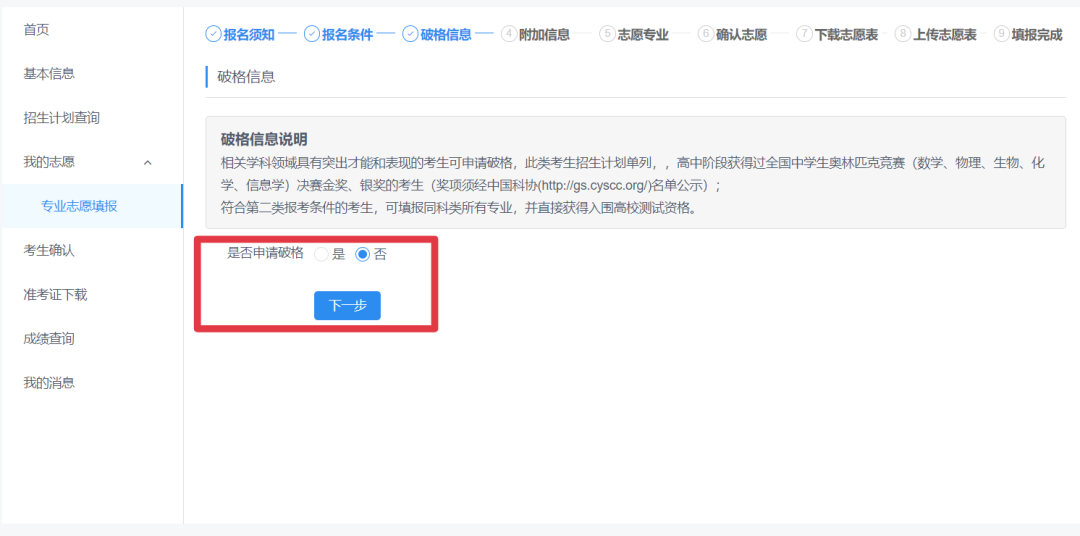Image resolution: width=1080 pixels, height=536 pixels.
Task: Go to 准考证下载 page
Action: [x=55, y=294]
